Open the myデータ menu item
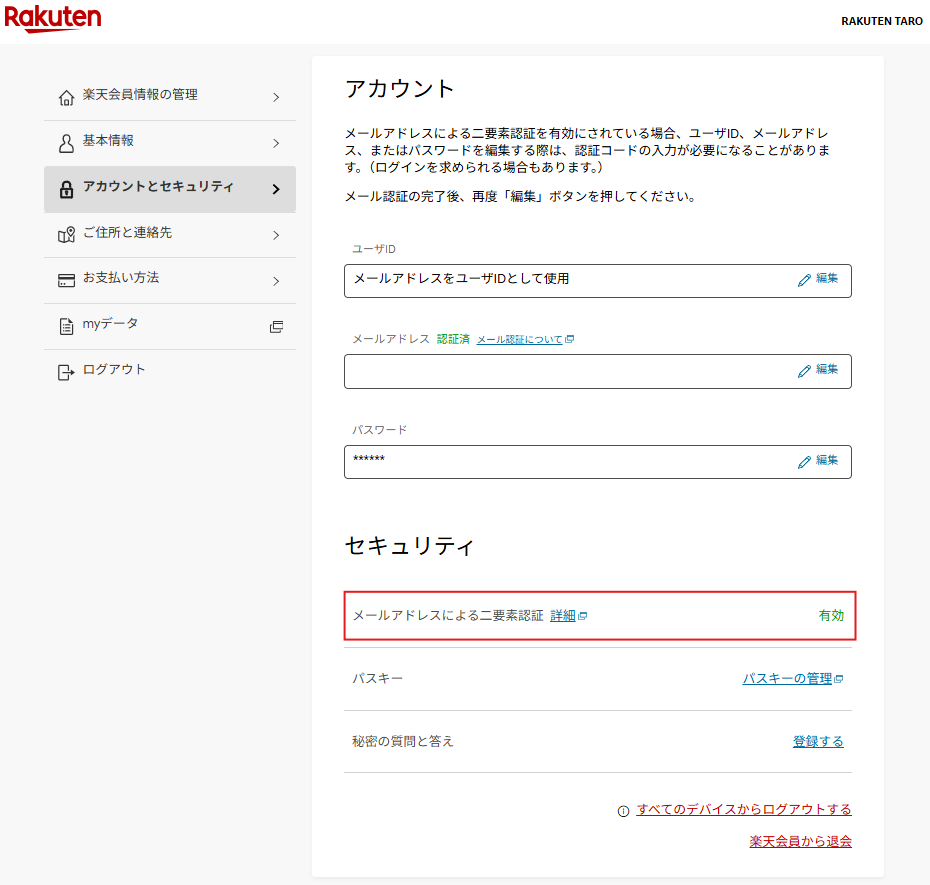 click(170, 326)
